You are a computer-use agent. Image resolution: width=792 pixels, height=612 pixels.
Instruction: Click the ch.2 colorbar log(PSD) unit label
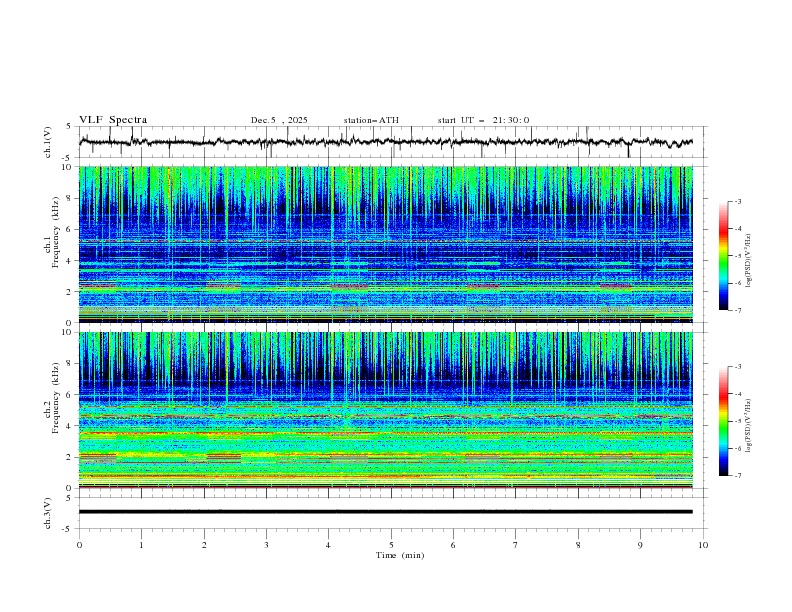[749, 426]
